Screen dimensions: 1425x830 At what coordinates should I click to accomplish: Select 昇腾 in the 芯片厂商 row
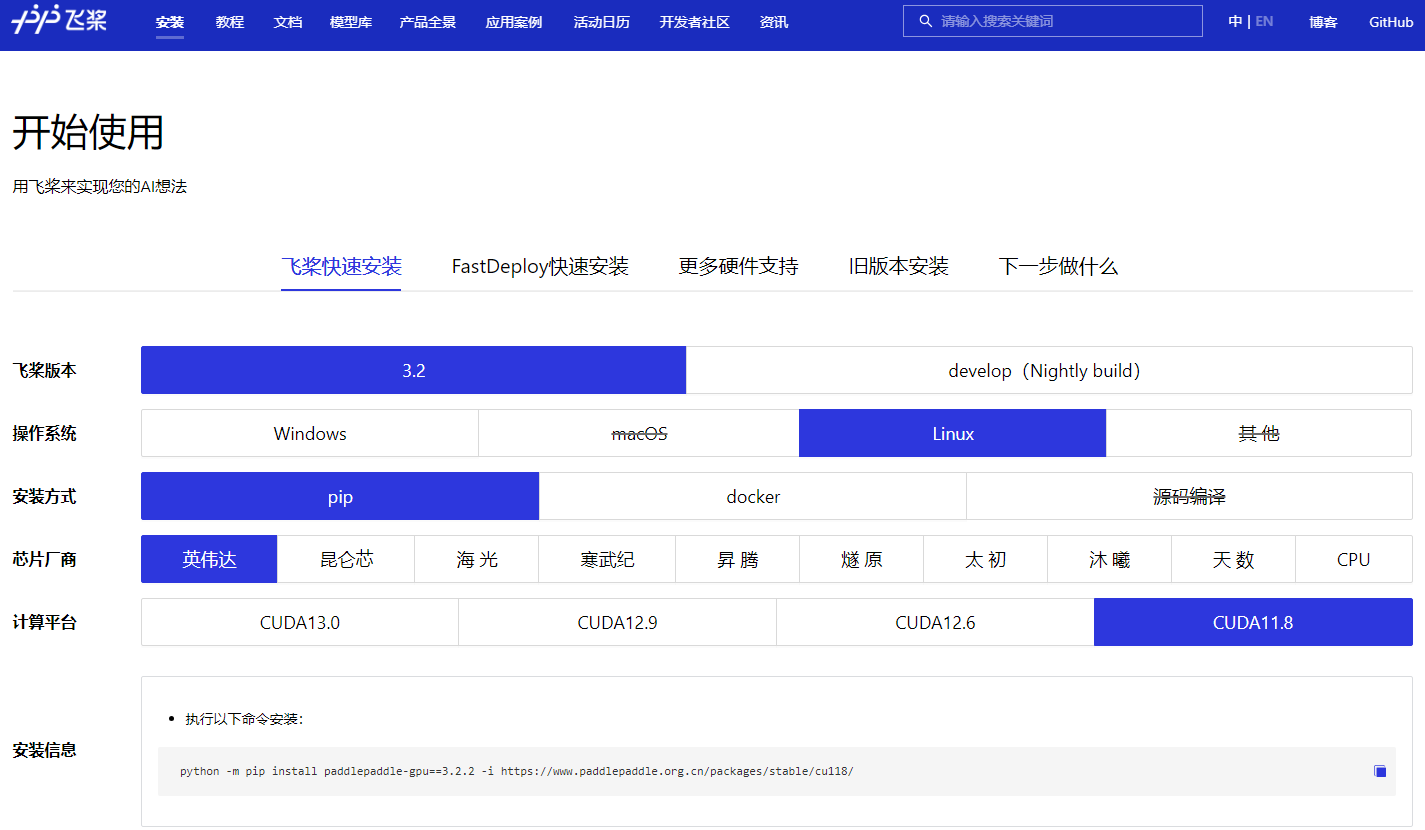tap(737, 559)
